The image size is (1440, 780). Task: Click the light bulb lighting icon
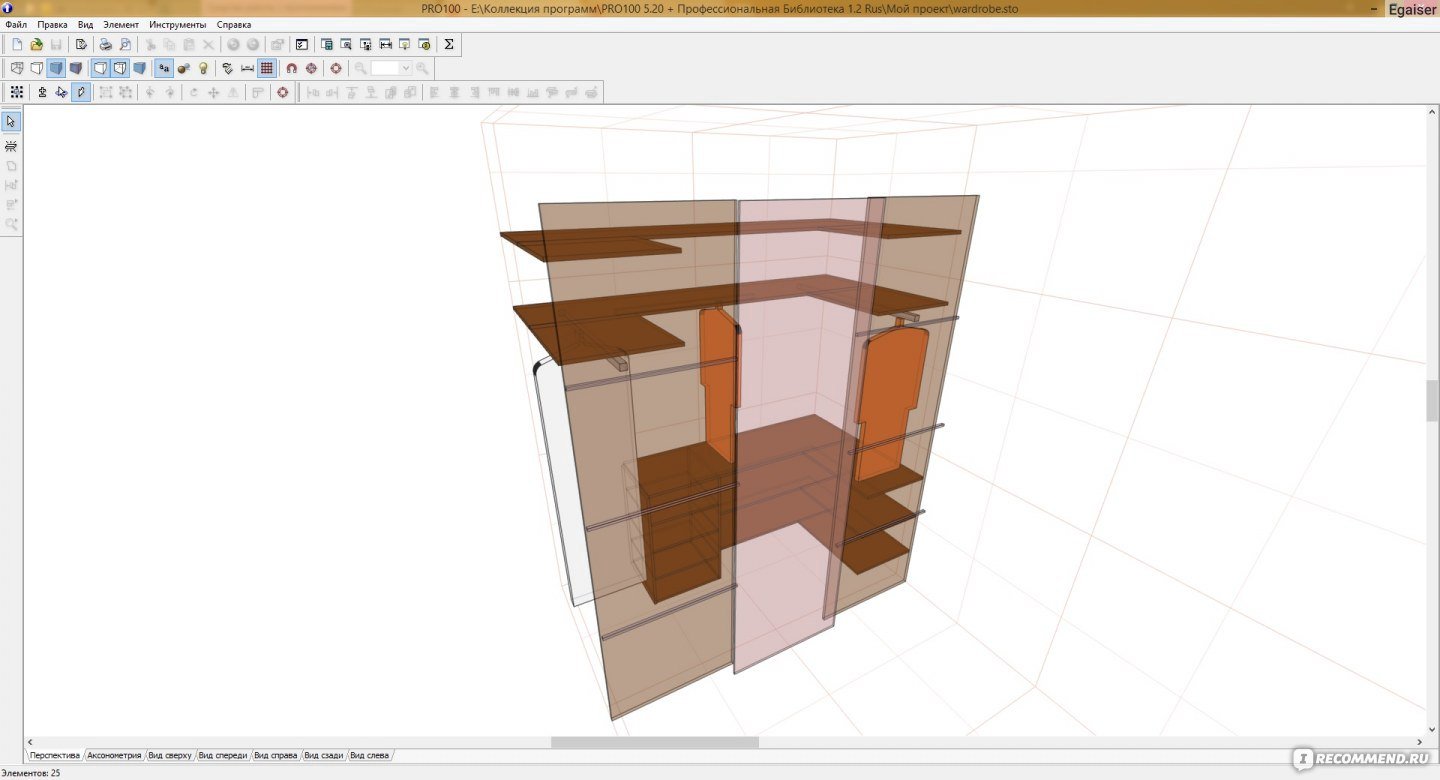click(204, 68)
